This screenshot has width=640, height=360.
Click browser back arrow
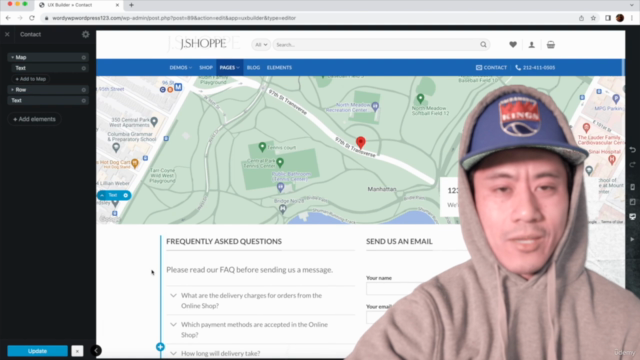pyautogui.click(x=8, y=18)
